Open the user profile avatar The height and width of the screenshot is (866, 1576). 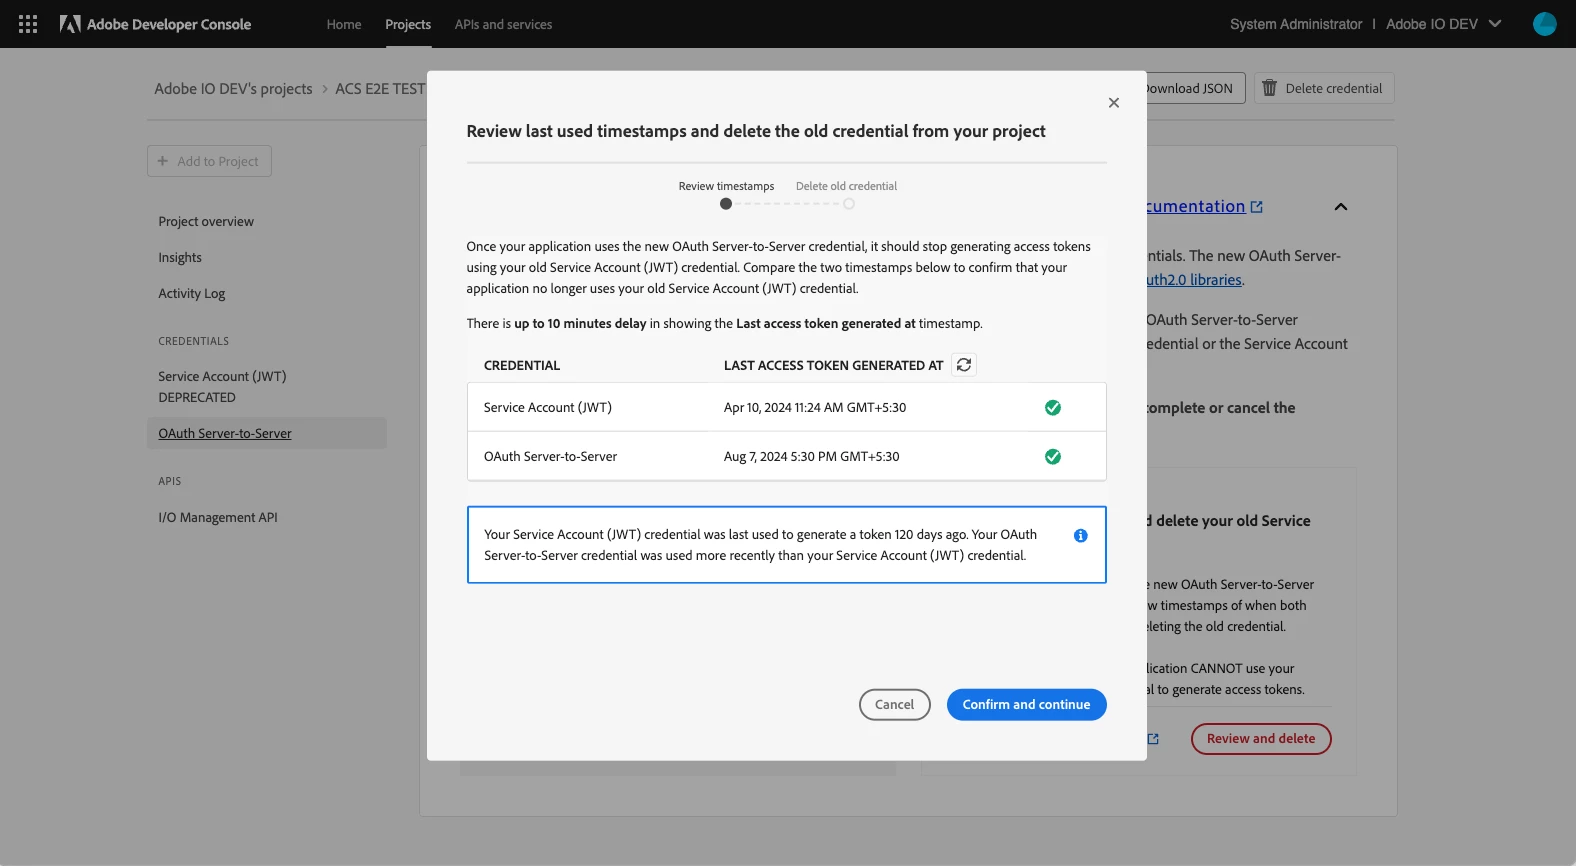click(x=1544, y=24)
